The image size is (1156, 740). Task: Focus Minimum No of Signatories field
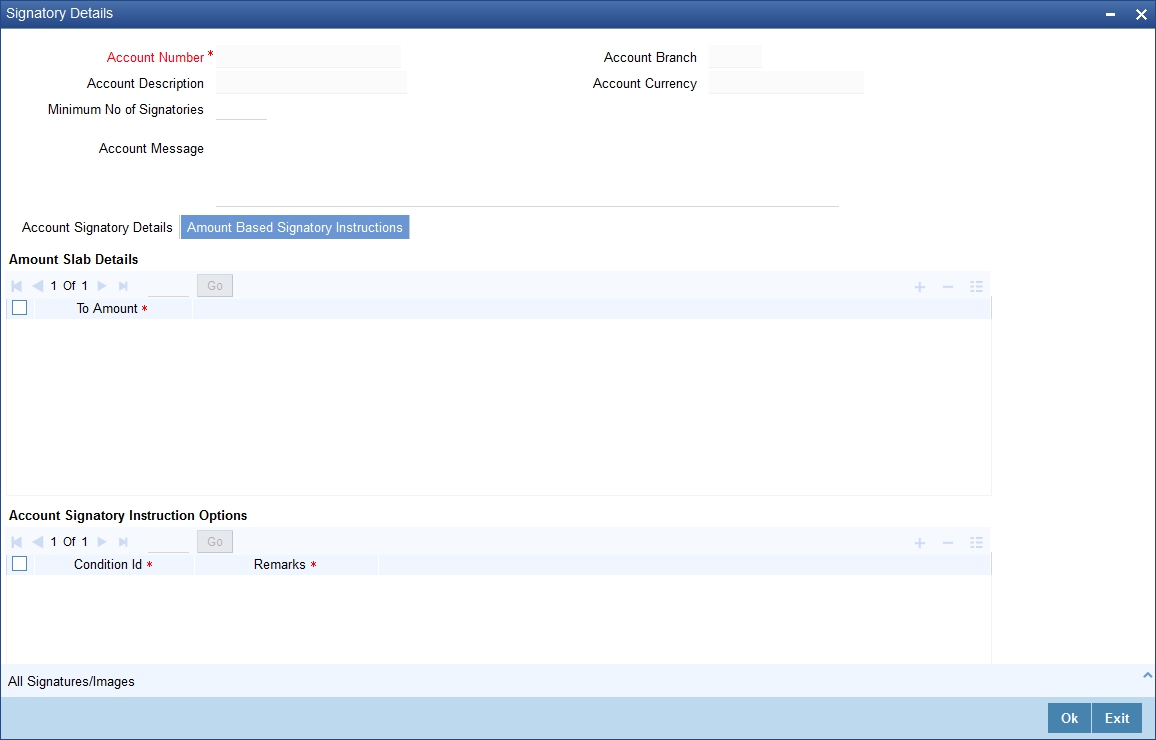(241, 109)
